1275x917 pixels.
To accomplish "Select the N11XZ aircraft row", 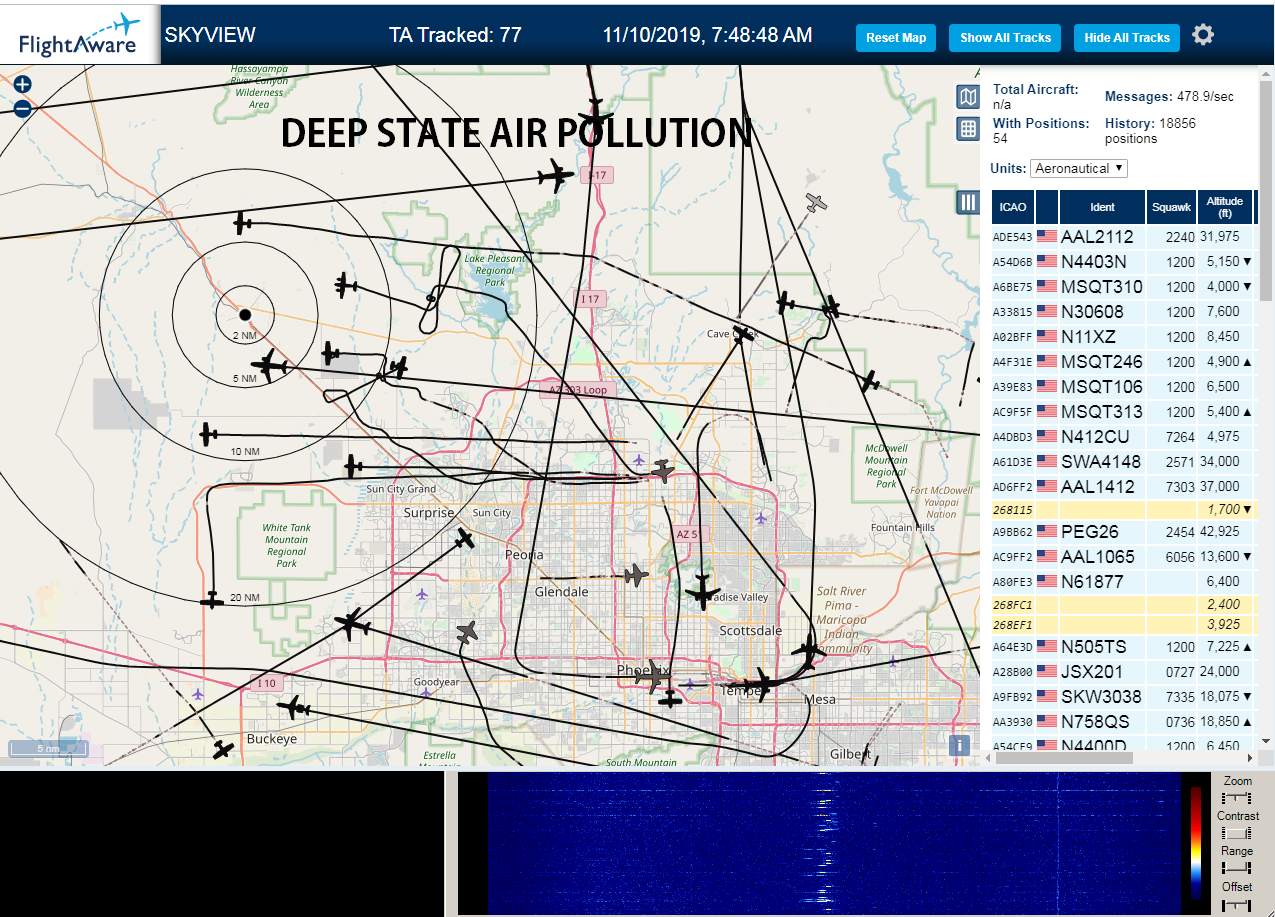I will [1124, 336].
